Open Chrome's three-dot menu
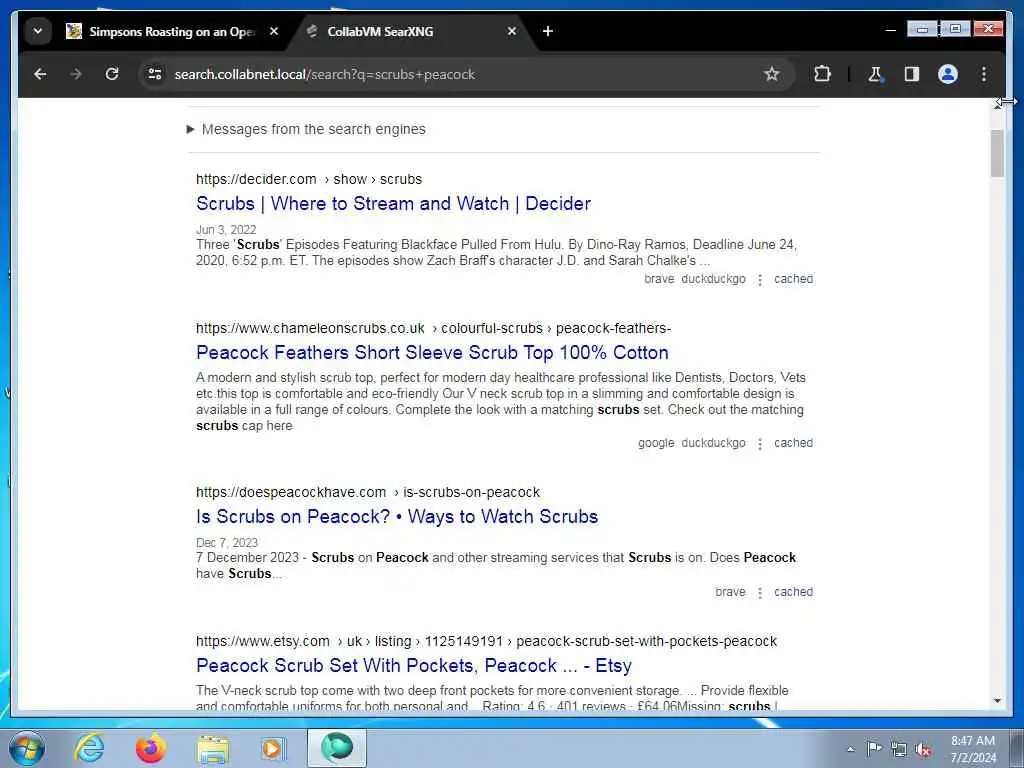This screenshot has width=1024, height=768. pos(984,74)
